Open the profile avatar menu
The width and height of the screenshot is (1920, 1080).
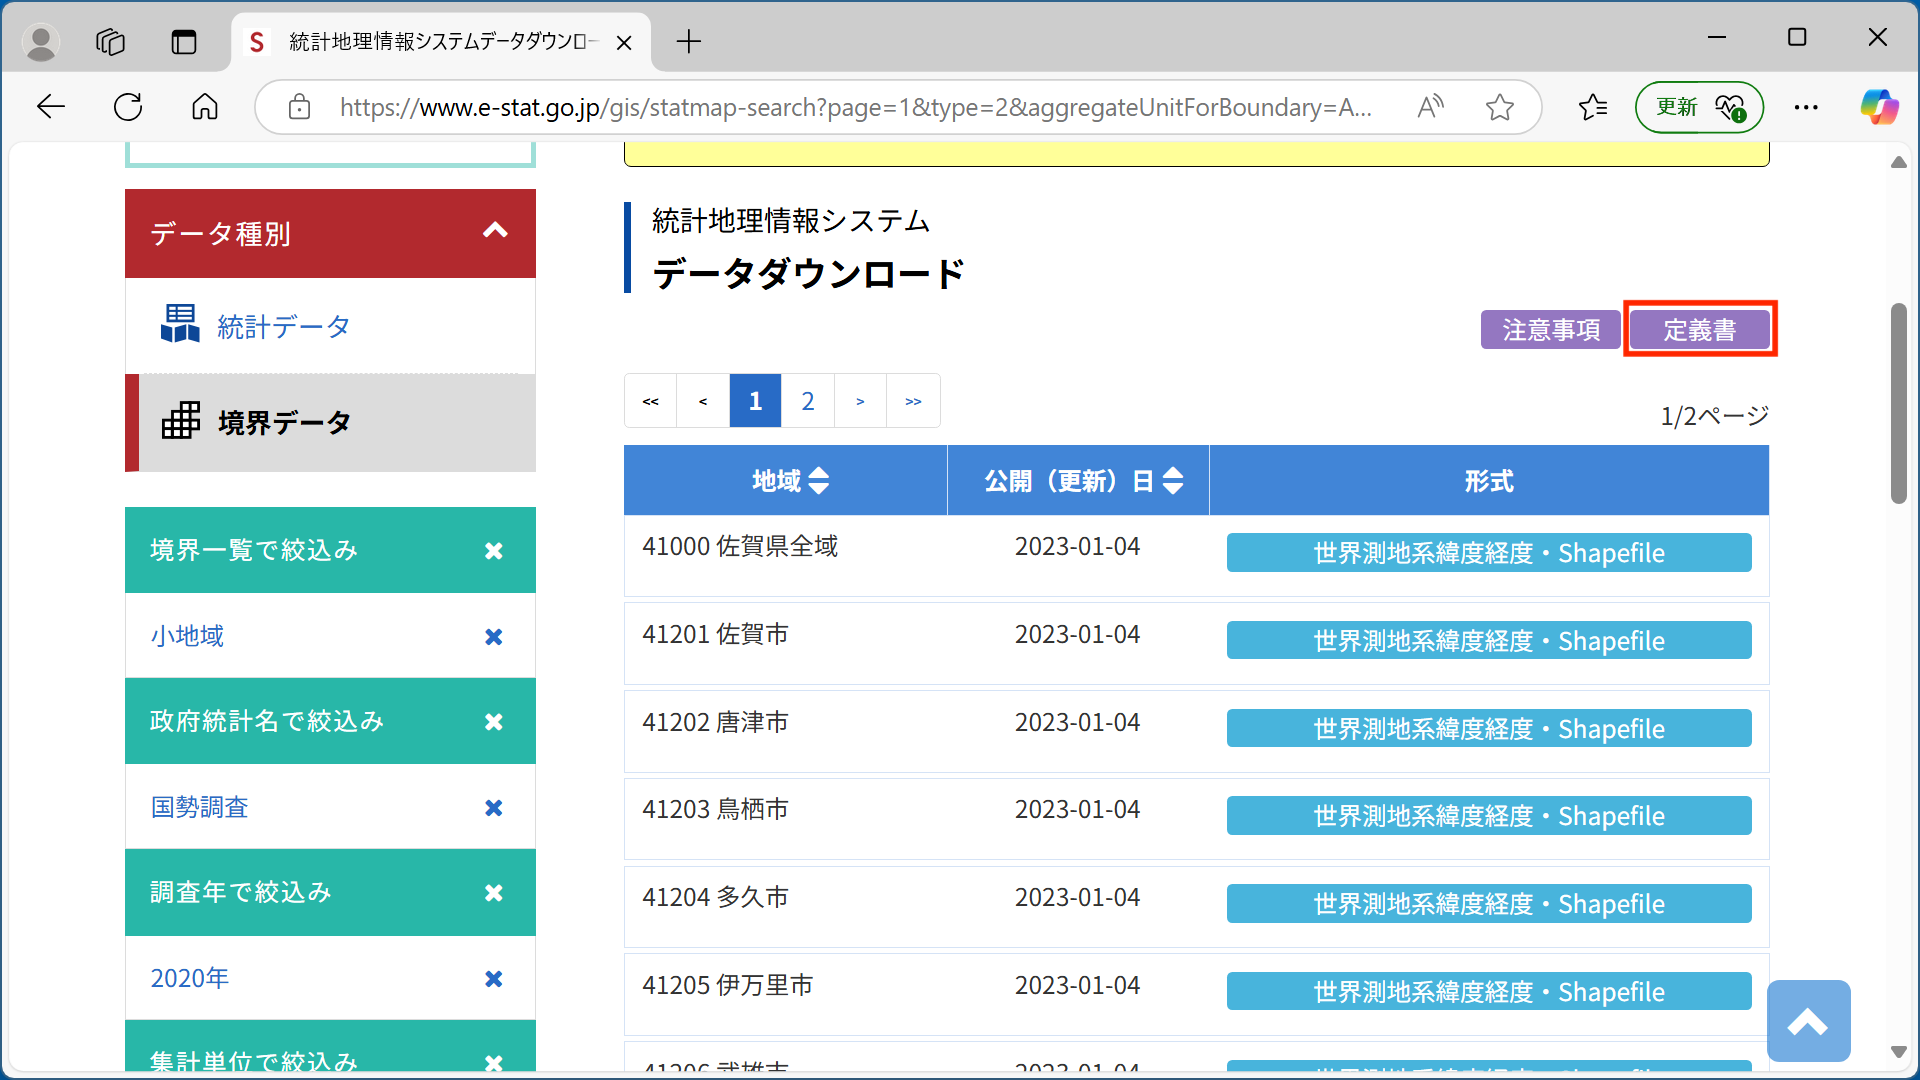(41, 42)
